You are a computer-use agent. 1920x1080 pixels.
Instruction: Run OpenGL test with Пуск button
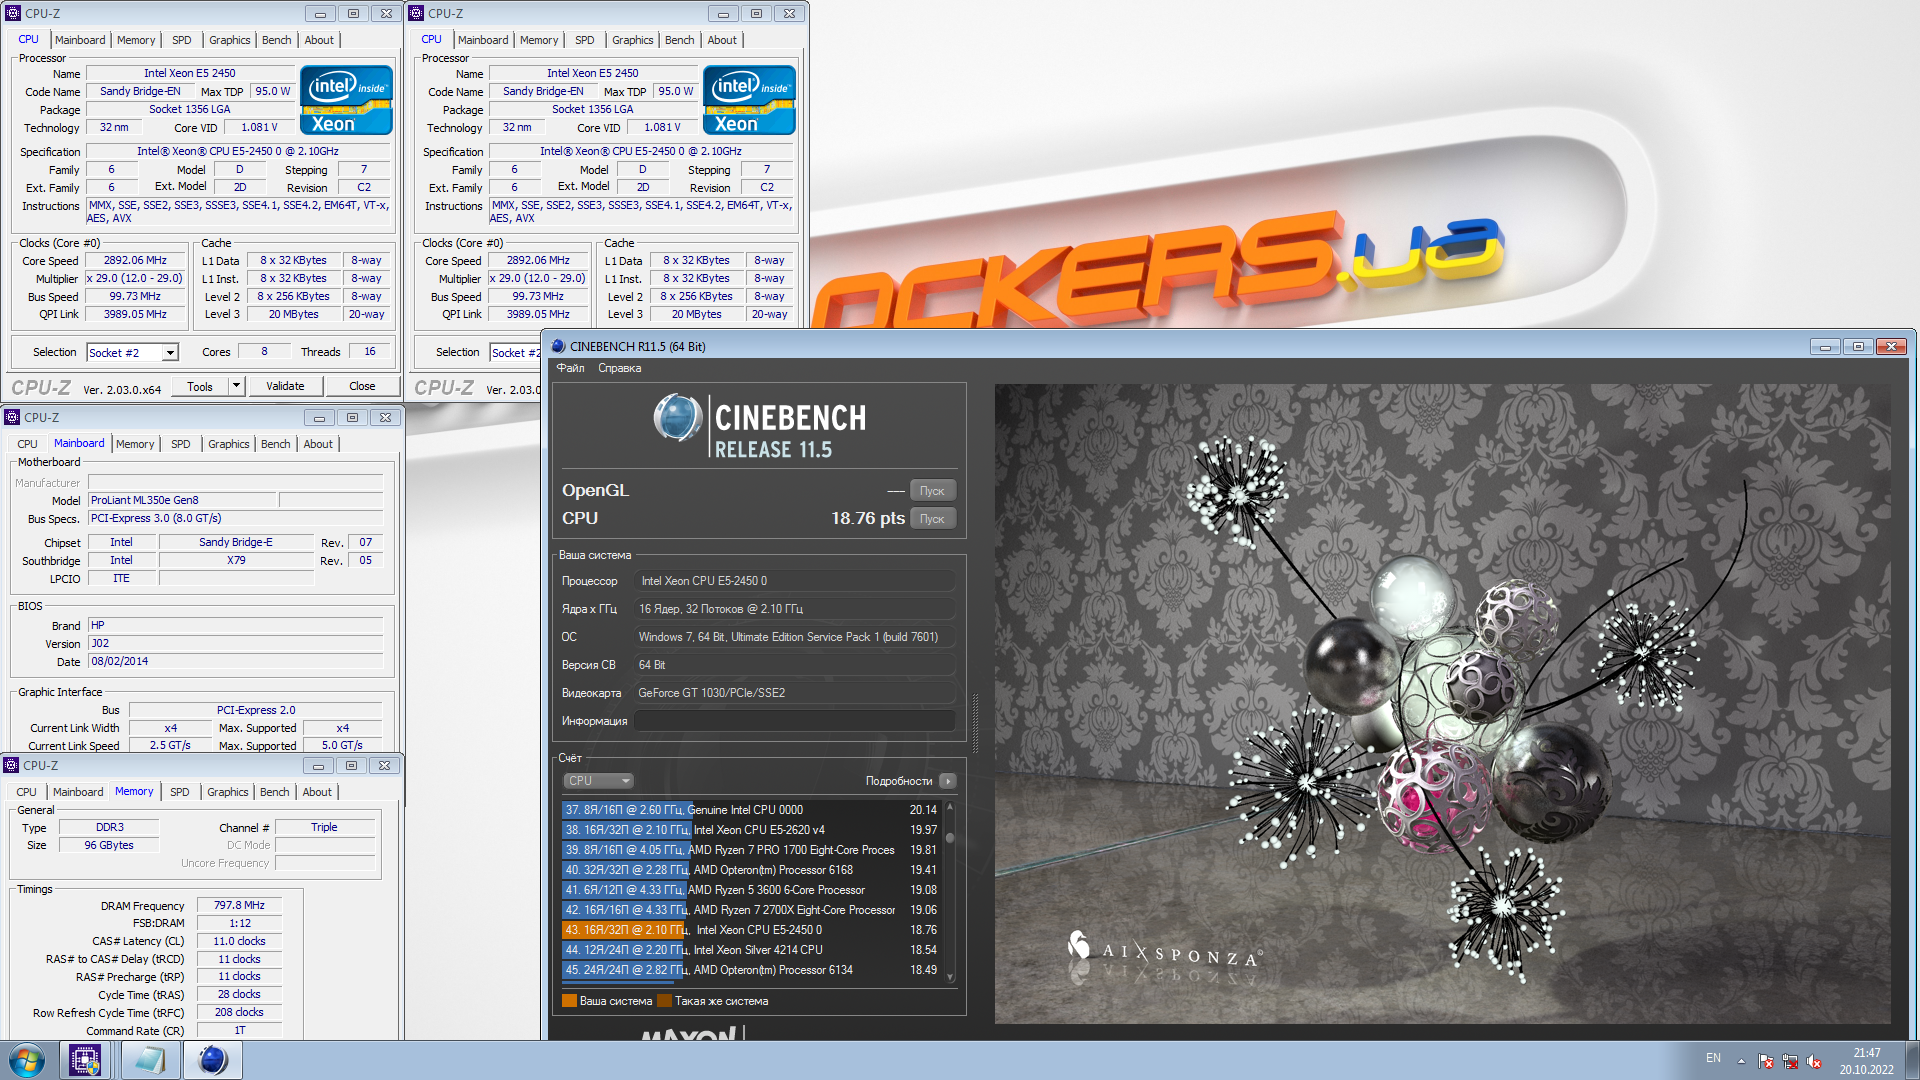[932, 491]
